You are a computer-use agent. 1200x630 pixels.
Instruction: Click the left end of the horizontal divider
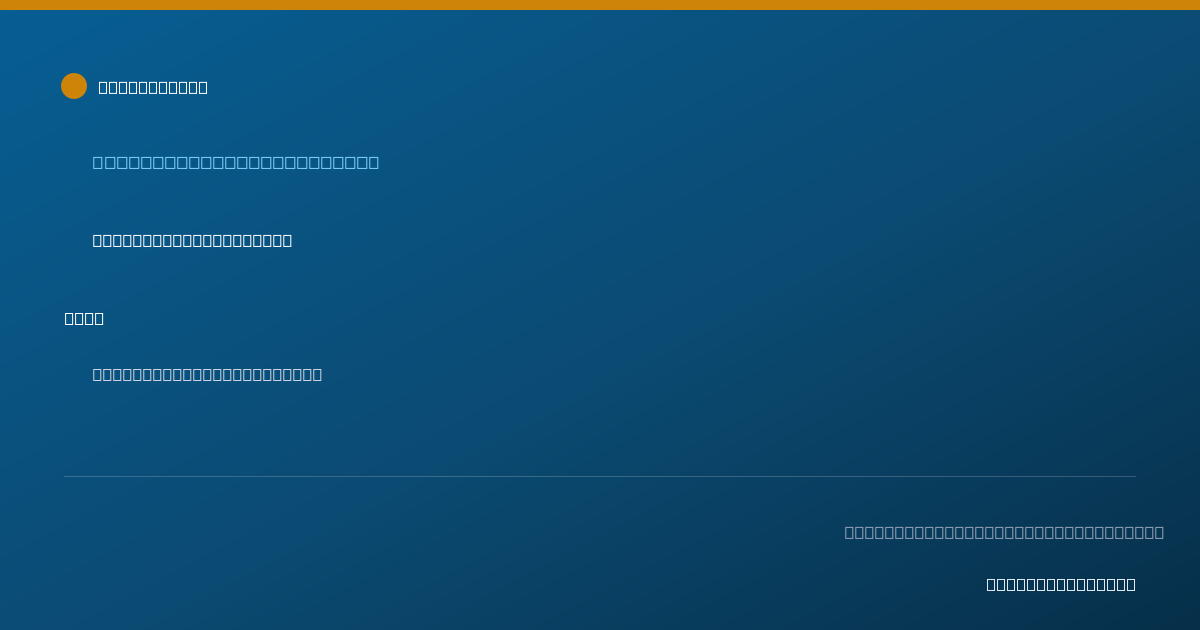point(66,476)
